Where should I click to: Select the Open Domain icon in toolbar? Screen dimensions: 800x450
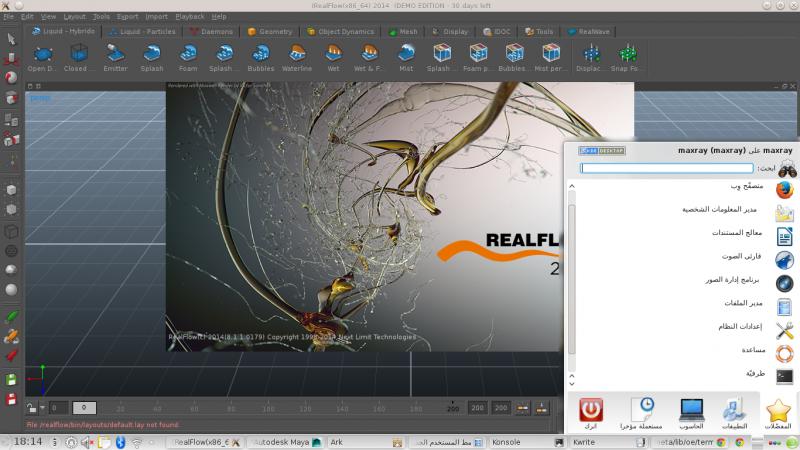coord(43,54)
